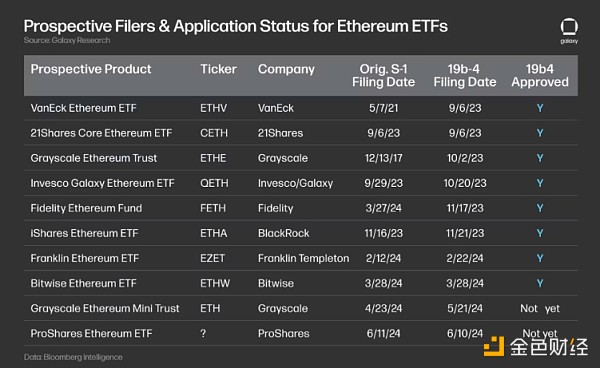Click the ProShares question mark ticker
The image size is (600, 368).
(x=203, y=333)
